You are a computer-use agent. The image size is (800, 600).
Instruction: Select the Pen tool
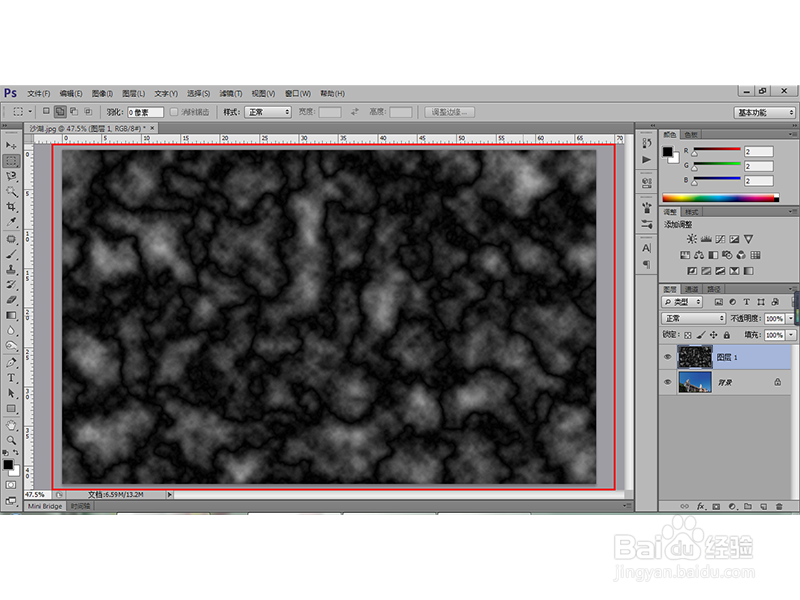pyautogui.click(x=11, y=363)
